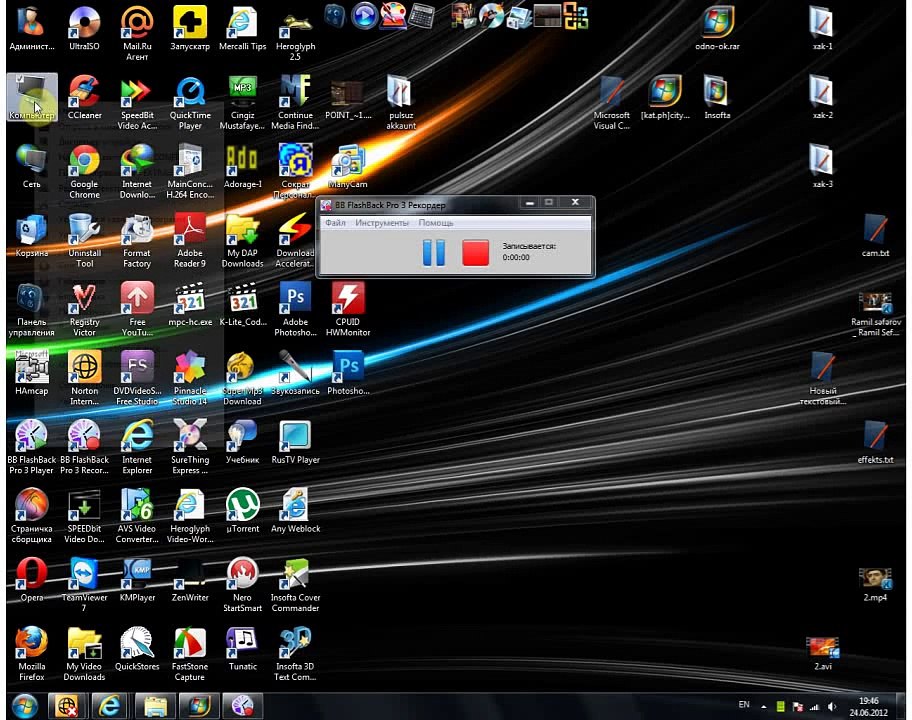This screenshot has height=720, width=912.
Task: Select the 2.avi video file
Action: point(822,654)
